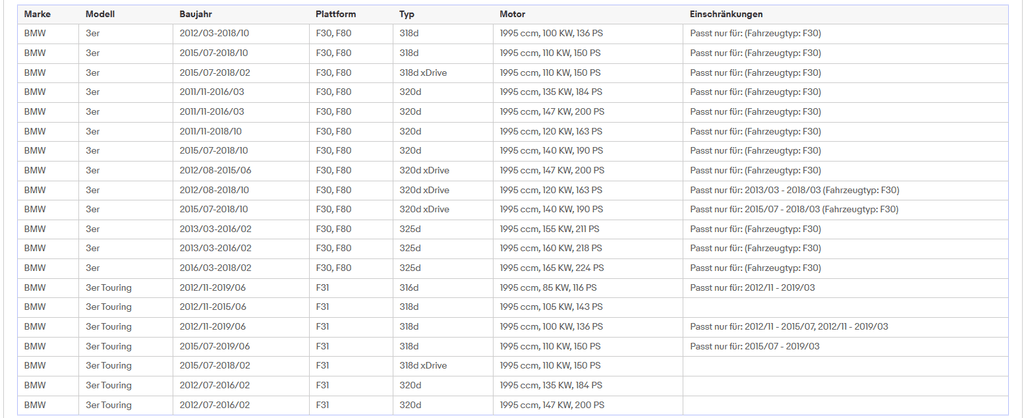Click motor cell 1995 ccm, 165 KW, 224 PS
Viewport: 1024px width, 418px height.
(x=552, y=268)
